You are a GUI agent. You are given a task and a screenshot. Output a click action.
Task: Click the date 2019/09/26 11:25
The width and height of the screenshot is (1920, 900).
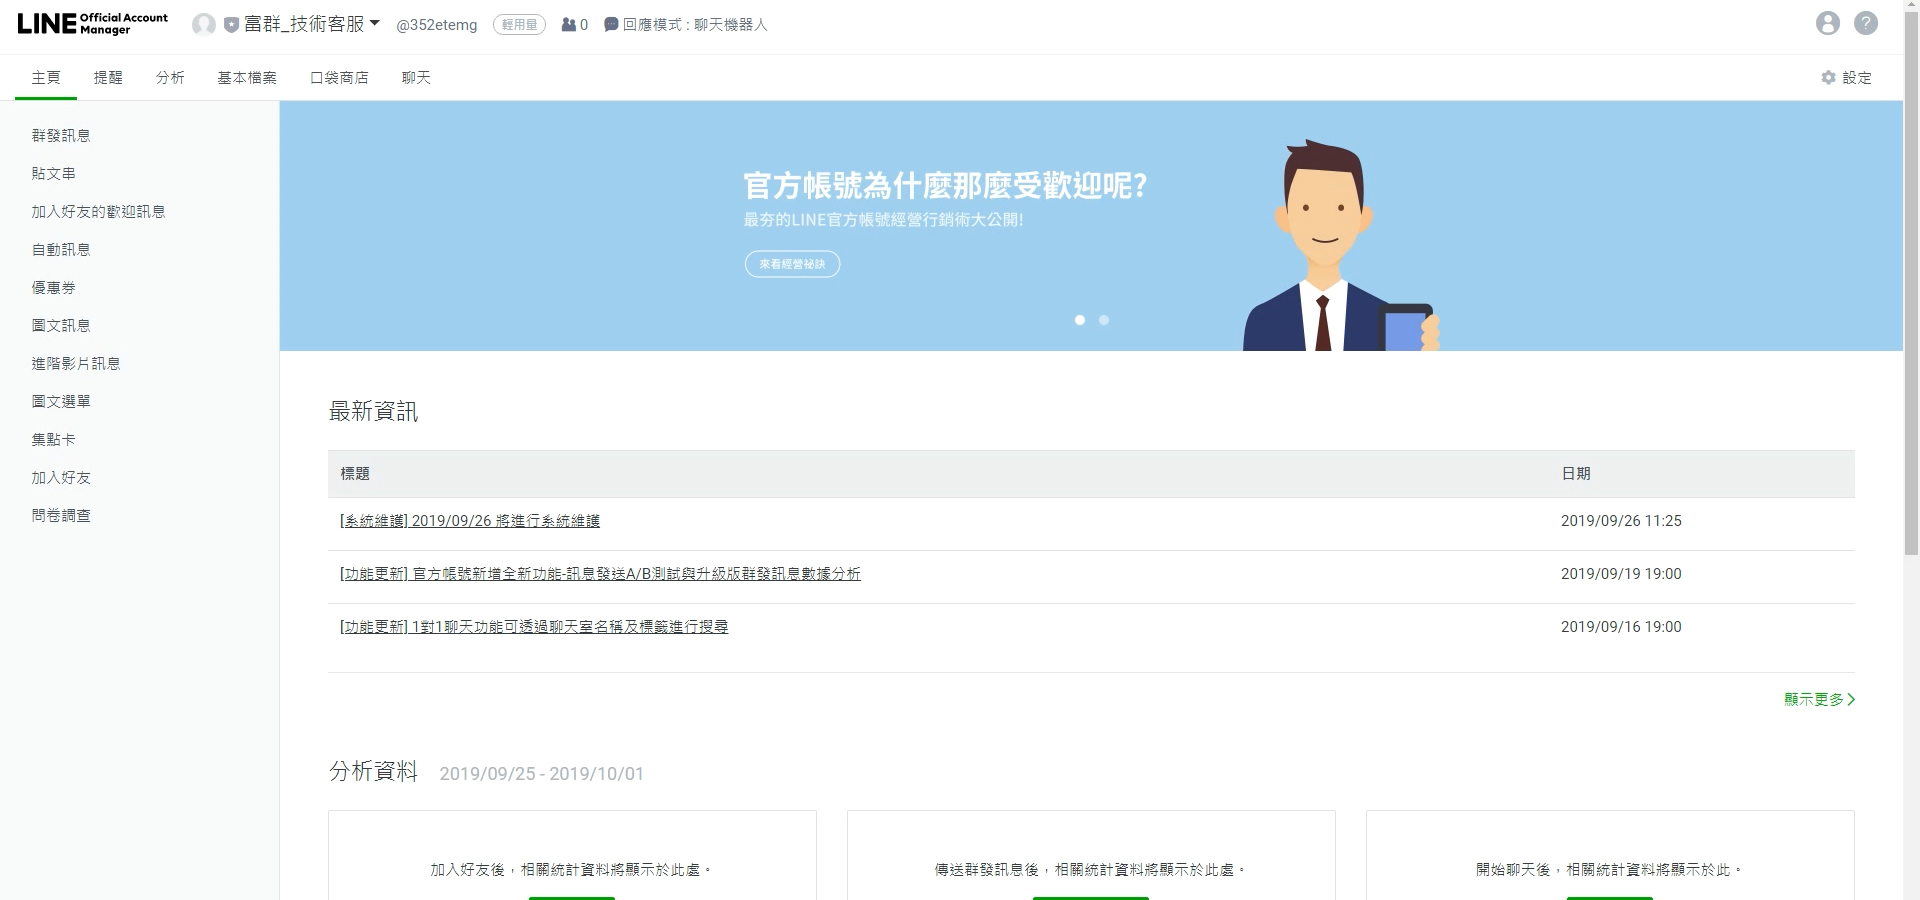tap(1621, 521)
